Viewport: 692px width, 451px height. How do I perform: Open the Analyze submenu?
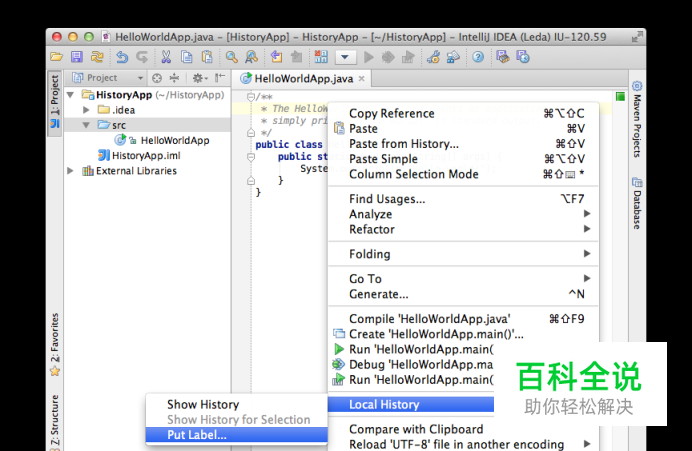click(x=463, y=214)
